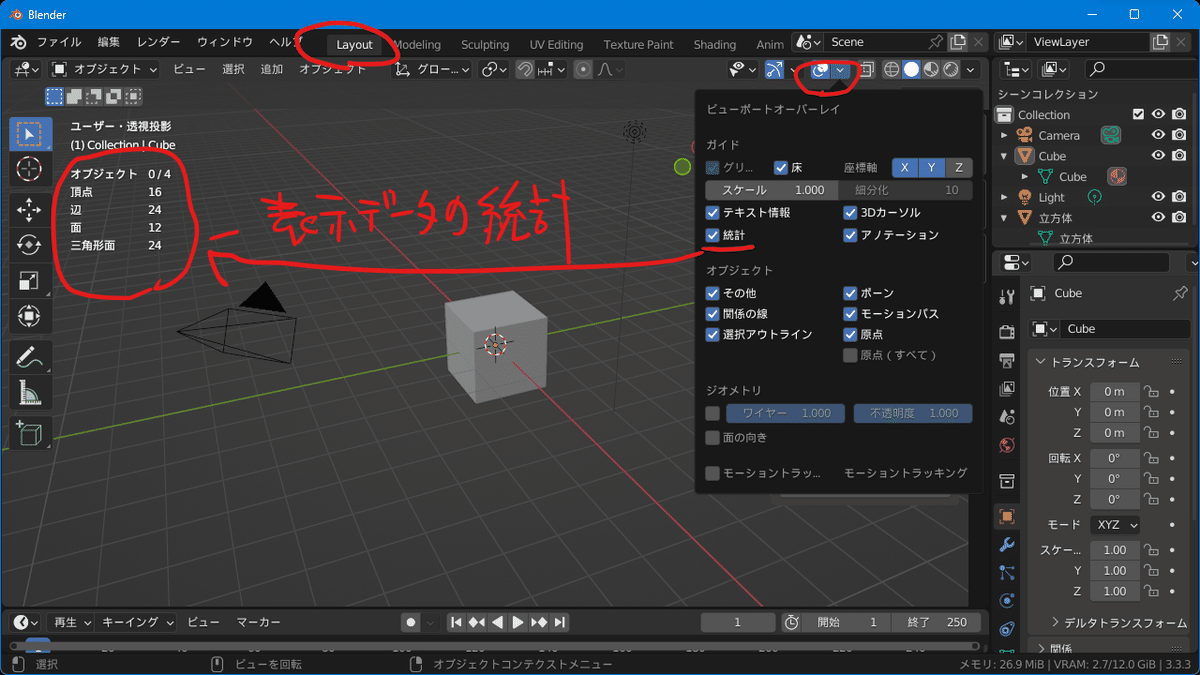
Task: Create a new scene with the copy icon
Action: (958, 42)
